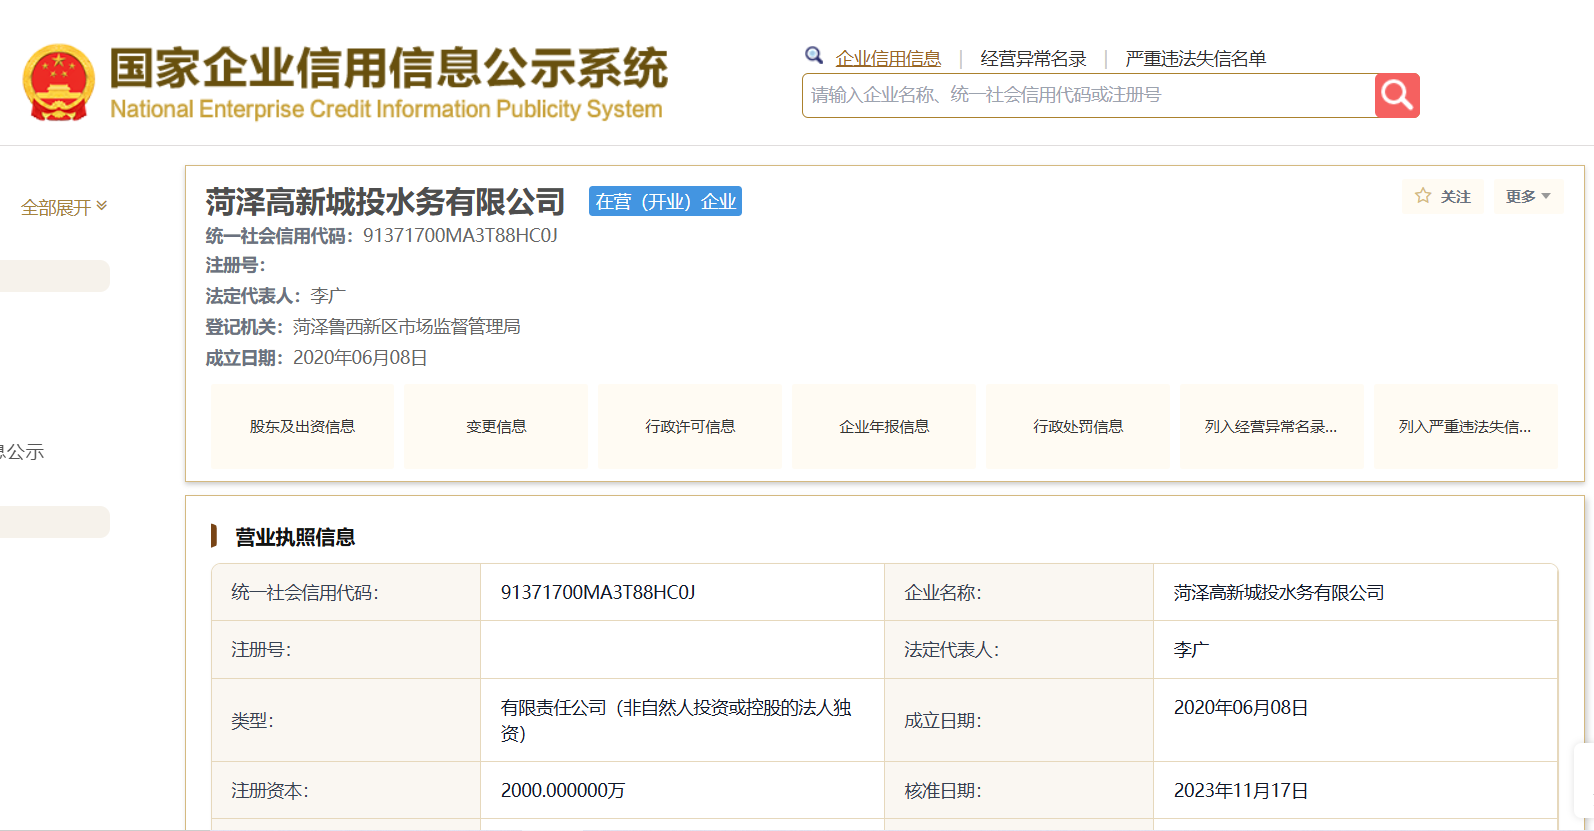
Task: Click the 国家企业信用信息公示系统 site title
Action: click(387, 68)
